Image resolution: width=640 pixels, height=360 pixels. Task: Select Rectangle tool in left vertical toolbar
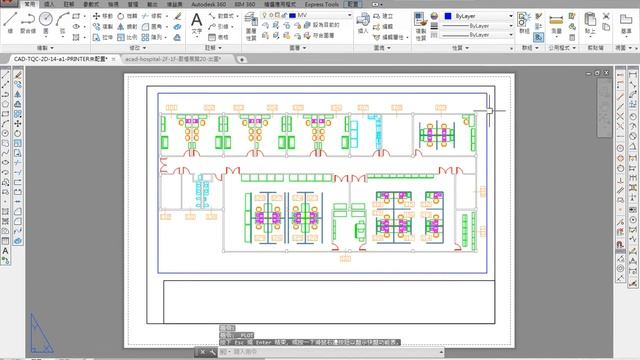(5, 114)
